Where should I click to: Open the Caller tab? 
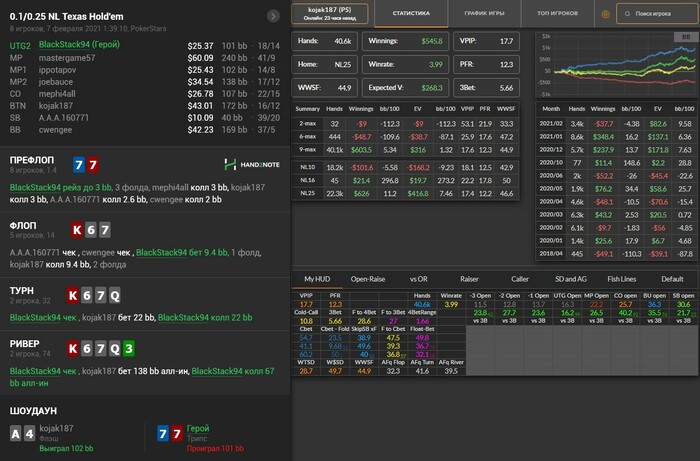(x=520, y=279)
